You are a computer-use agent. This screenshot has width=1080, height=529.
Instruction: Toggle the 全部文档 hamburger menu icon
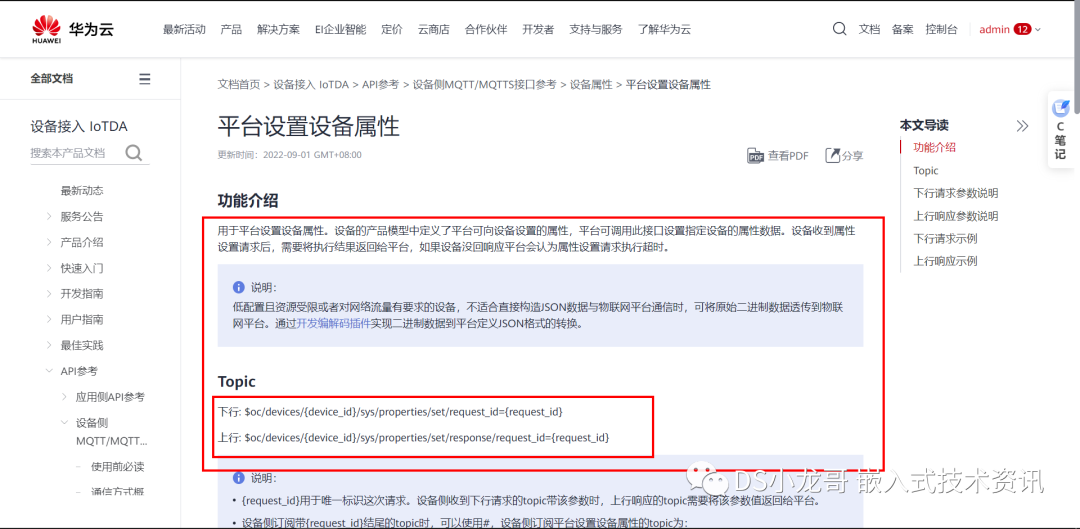pyautogui.click(x=145, y=79)
